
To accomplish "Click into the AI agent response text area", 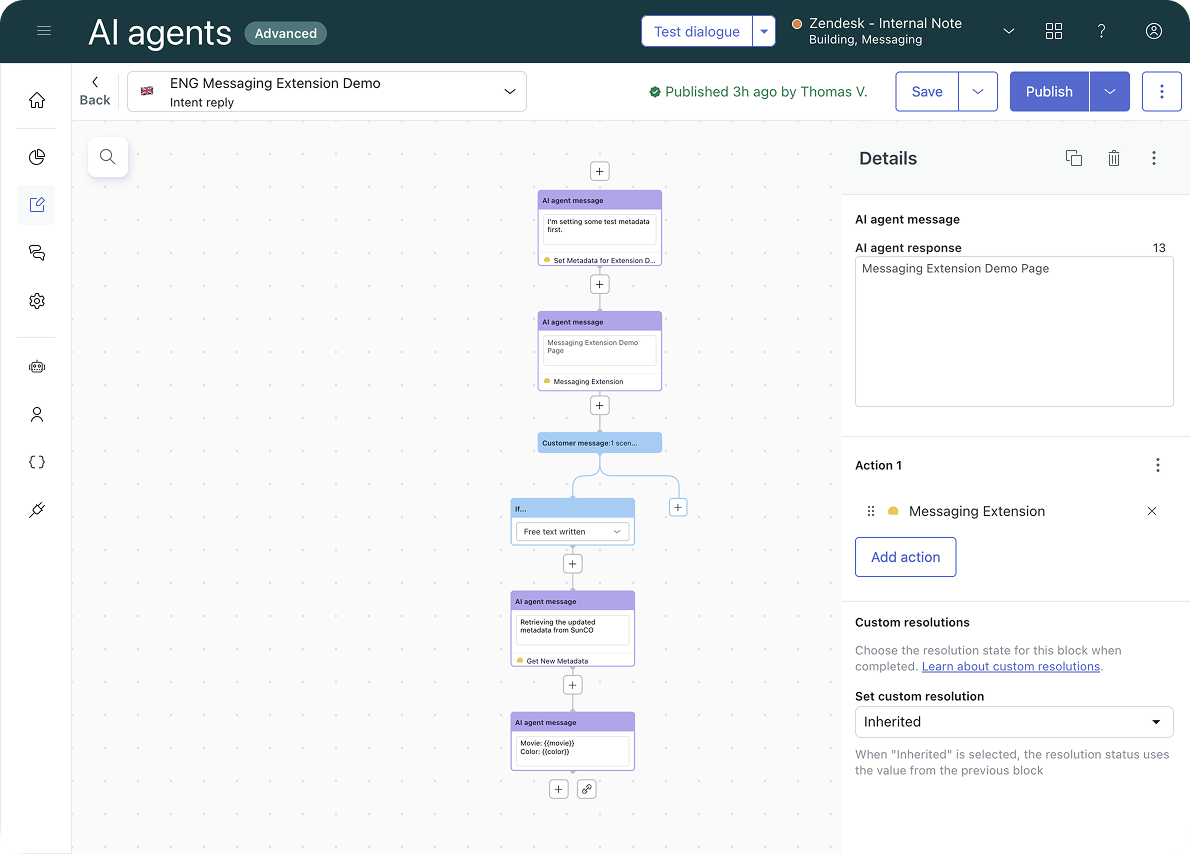I will [1013, 332].
